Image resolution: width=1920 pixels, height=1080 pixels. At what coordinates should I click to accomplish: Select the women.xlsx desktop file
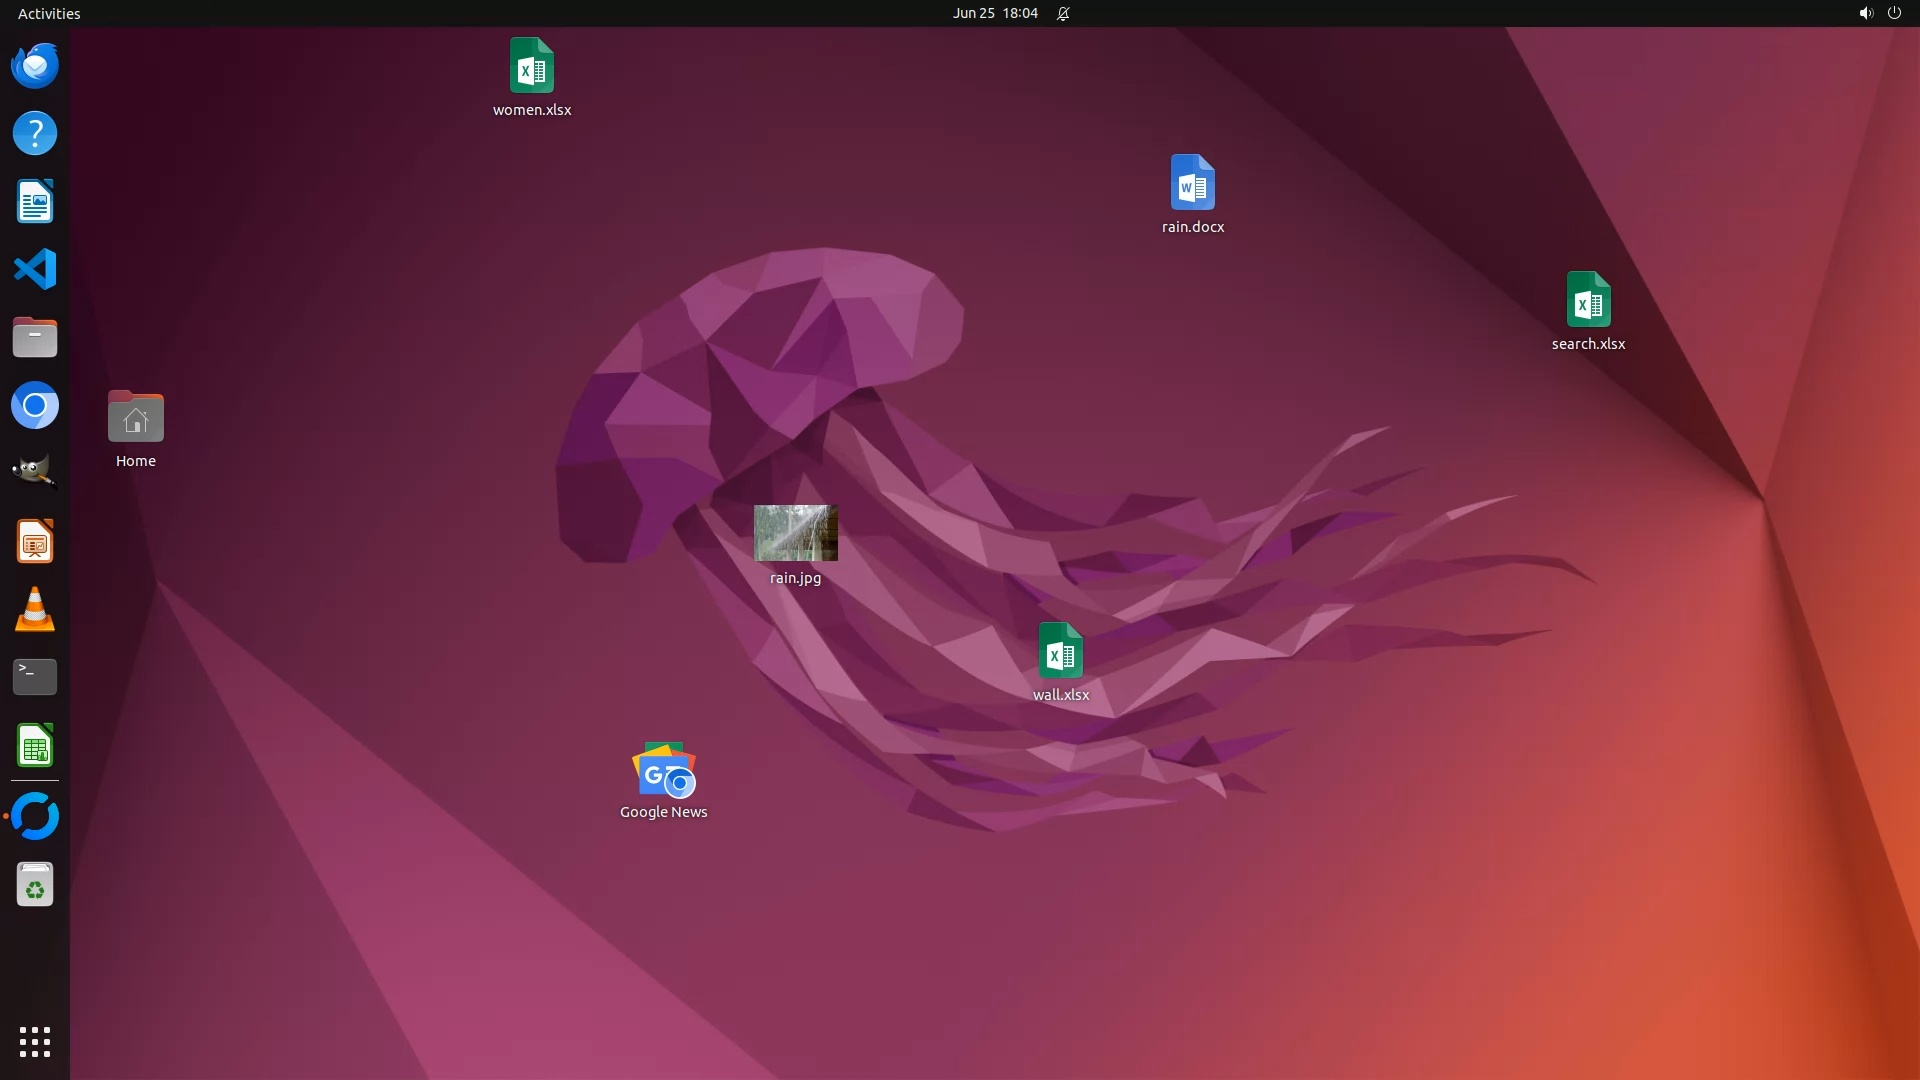(x=532, y=66)
